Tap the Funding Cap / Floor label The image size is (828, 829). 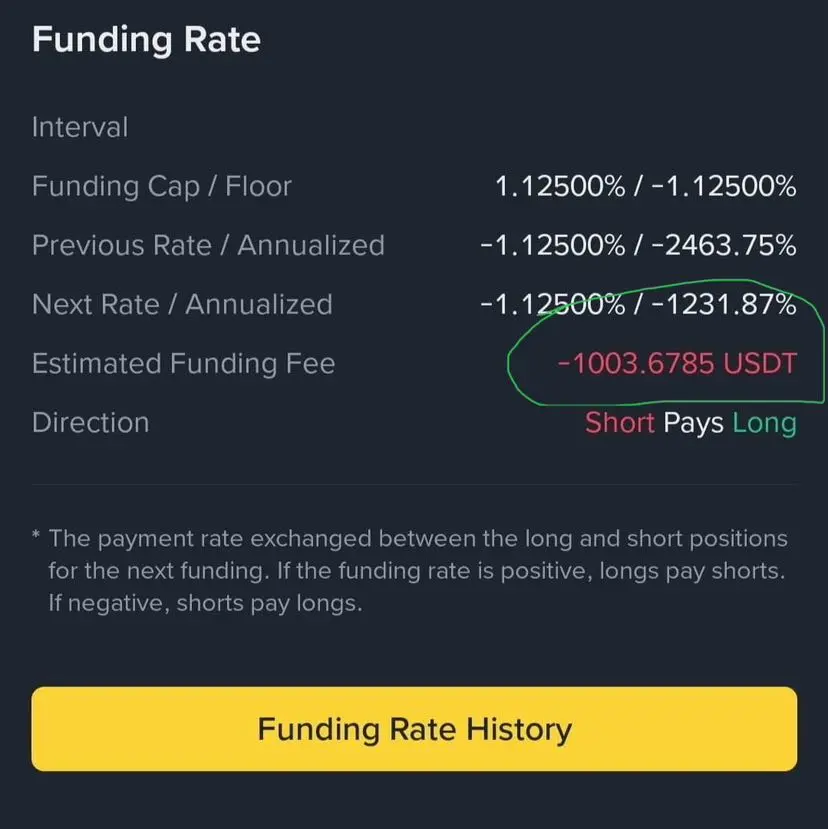click(162, 187)
